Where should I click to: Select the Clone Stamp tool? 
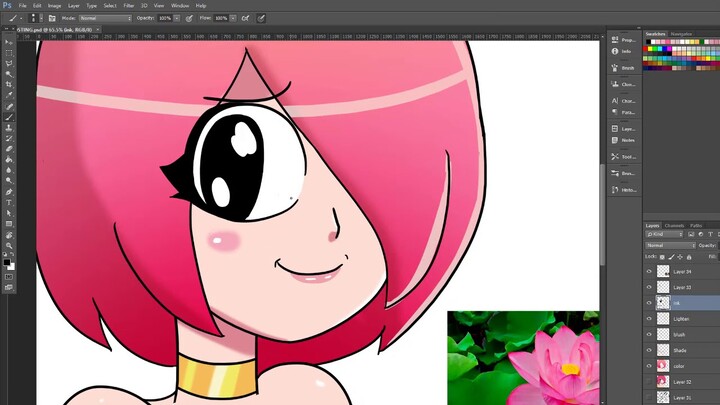(9, 128)
